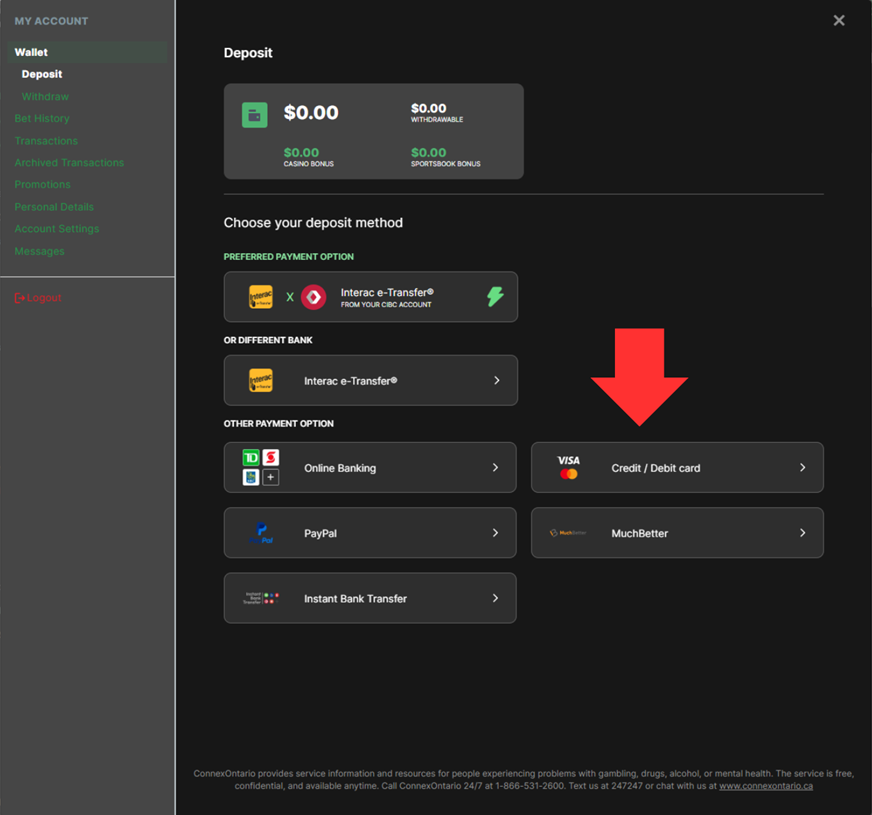
Task: Click the green wallet balance icon
Action: tap(254, 114)
